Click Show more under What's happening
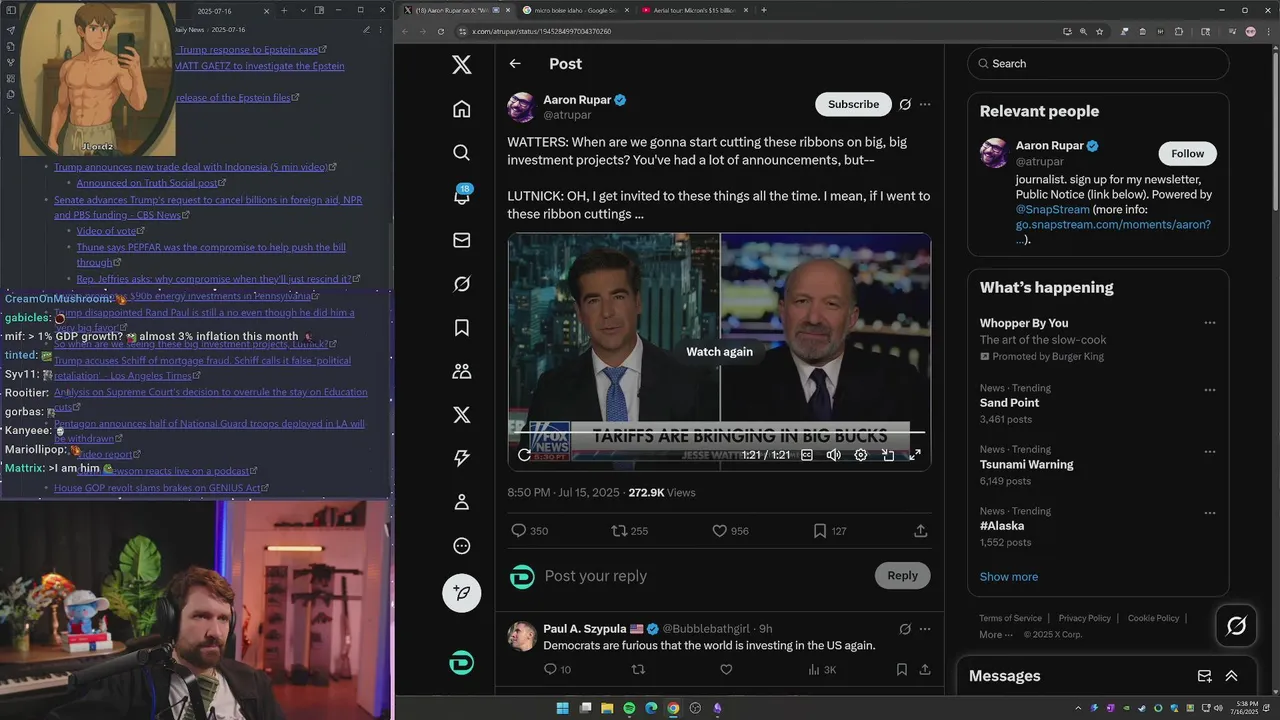 (x=1008, y=577)
